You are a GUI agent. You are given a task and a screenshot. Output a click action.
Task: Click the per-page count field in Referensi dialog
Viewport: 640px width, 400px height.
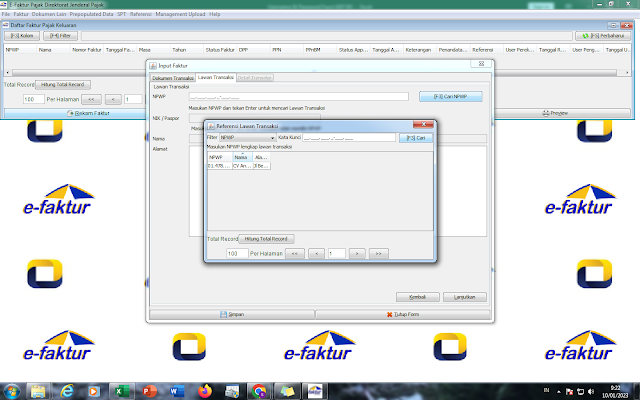point(237,253)
